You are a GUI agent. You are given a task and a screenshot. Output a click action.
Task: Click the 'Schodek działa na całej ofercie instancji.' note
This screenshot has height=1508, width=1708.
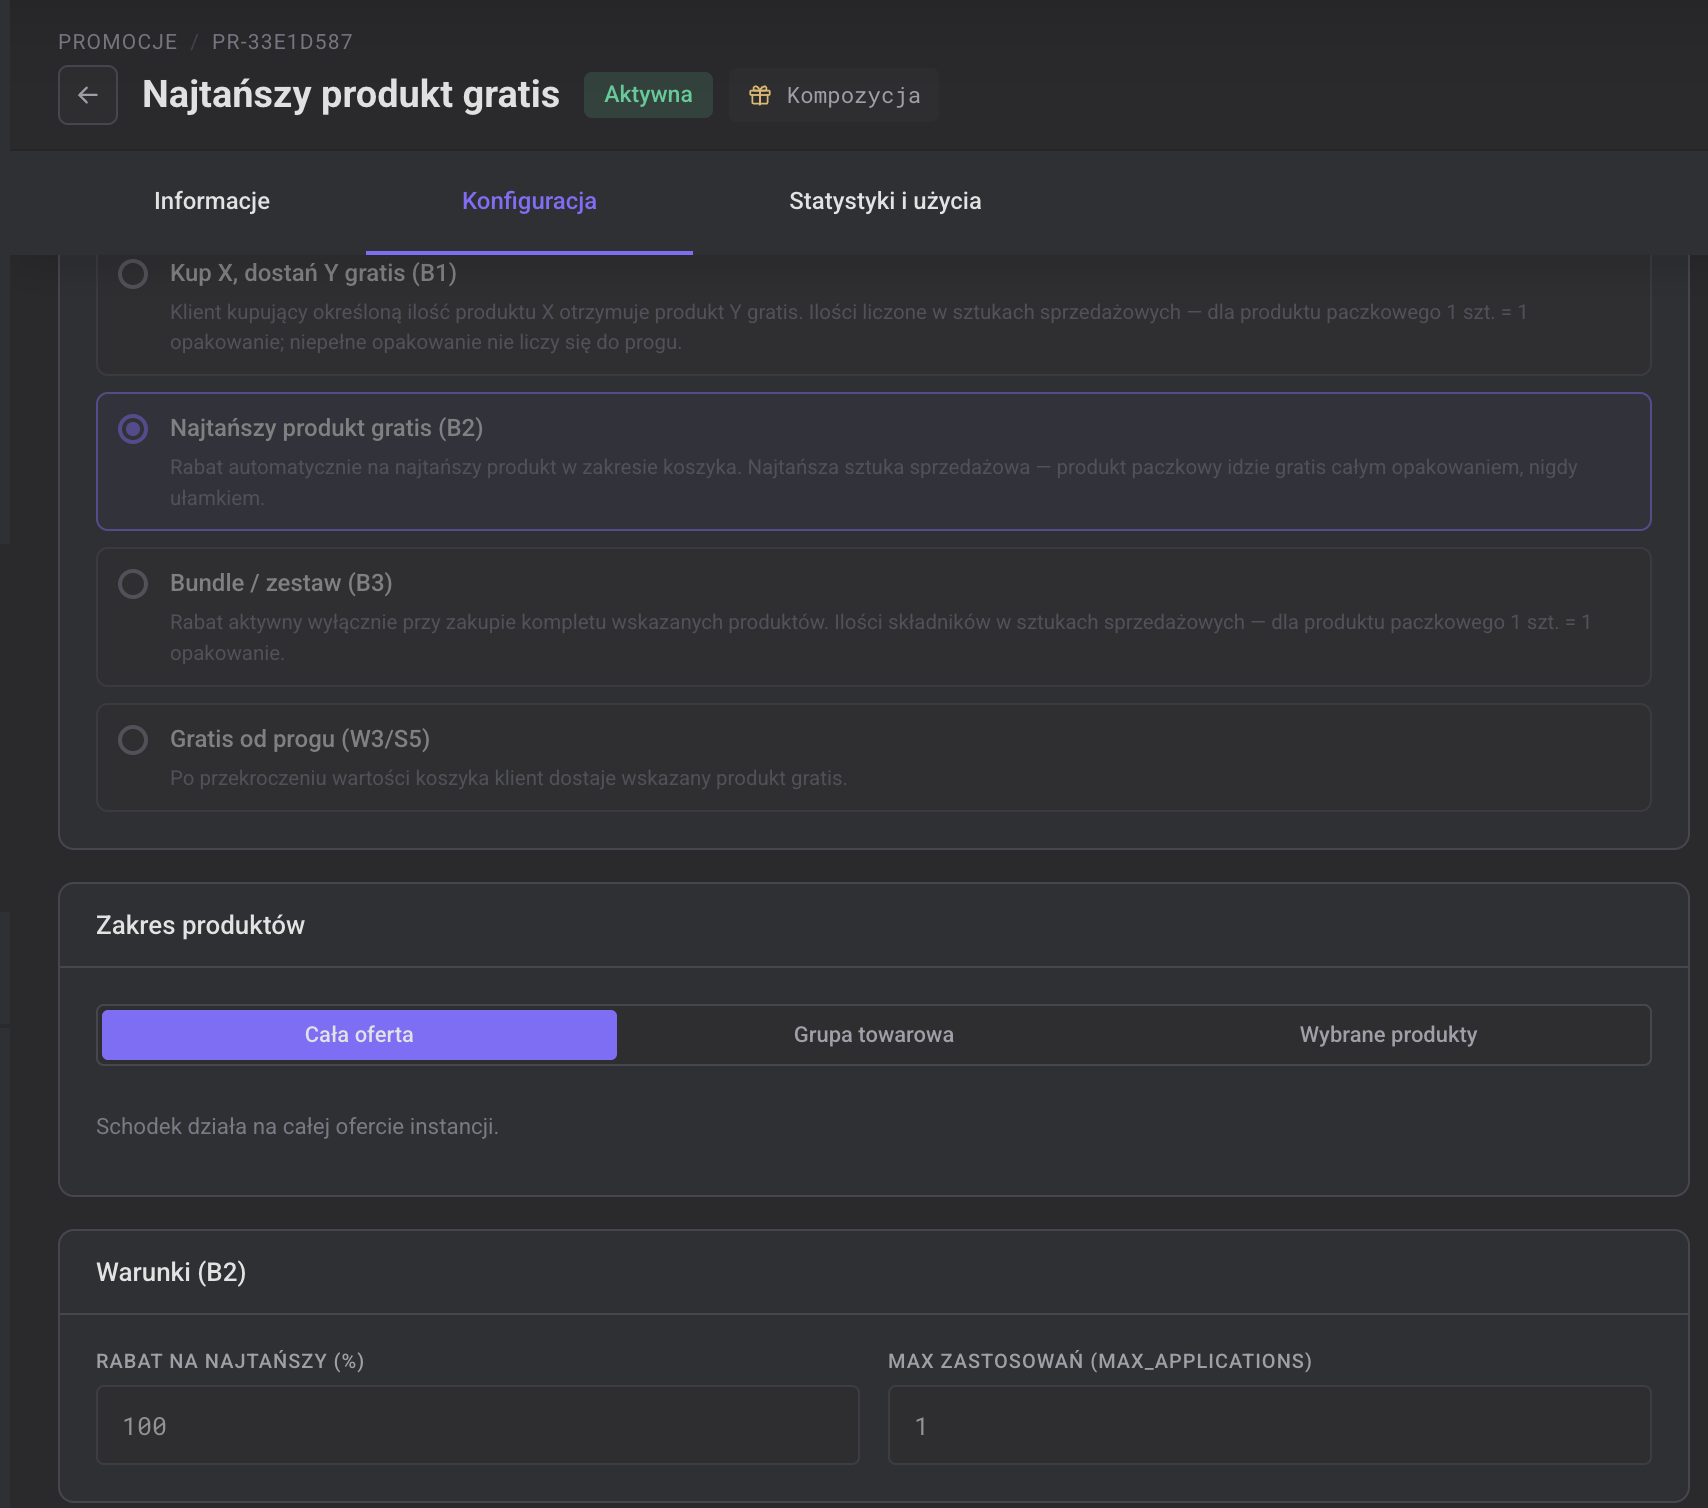click(x=297, y=1127)
